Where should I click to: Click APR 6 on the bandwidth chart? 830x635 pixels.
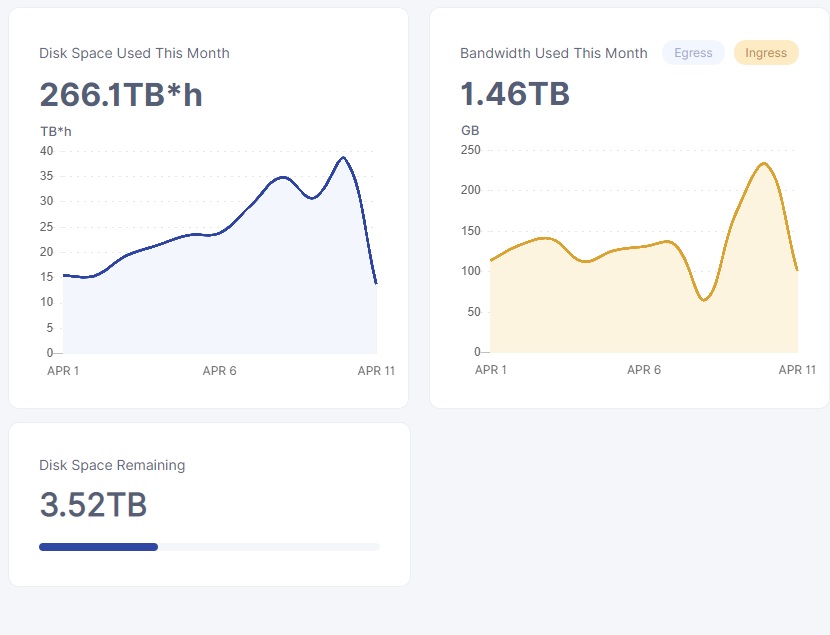pyautogui.click(x=644, y=370)
